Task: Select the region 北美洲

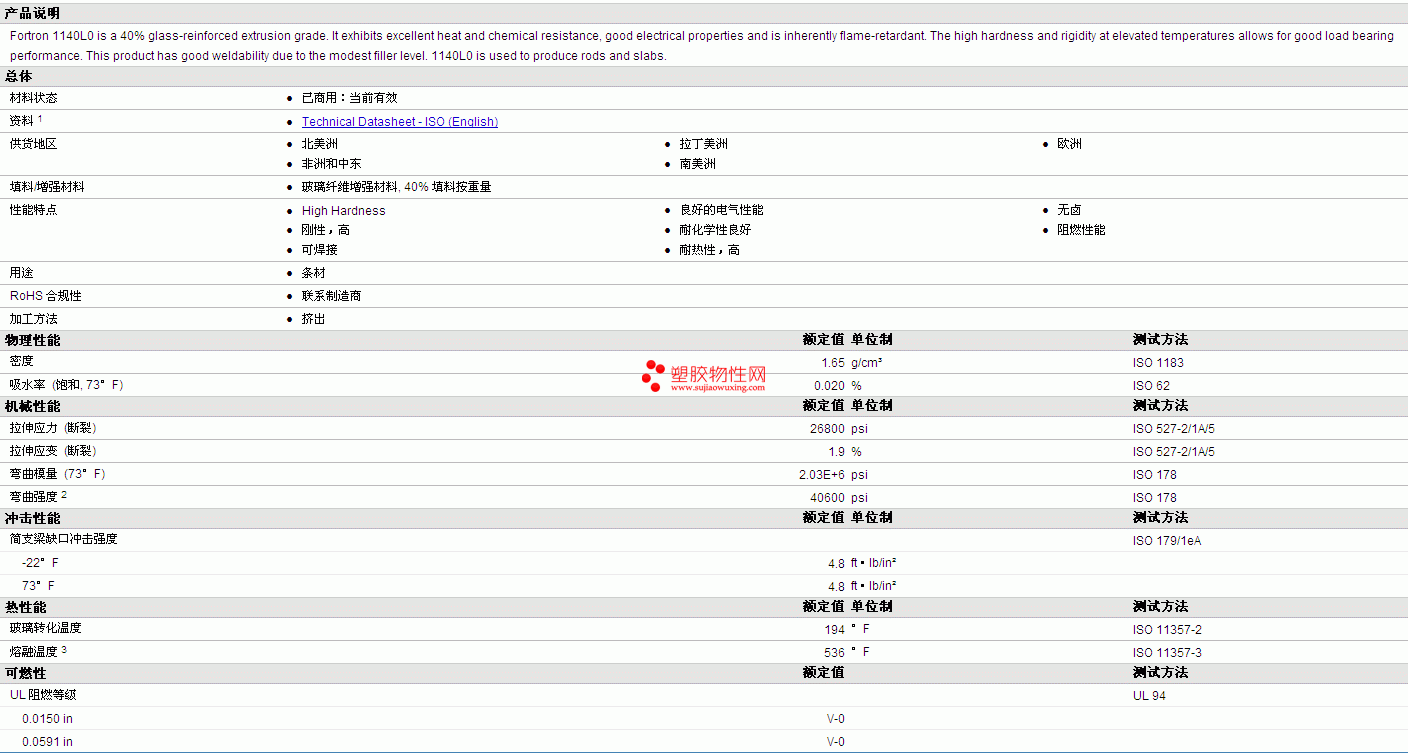Action: coord(320,144)
